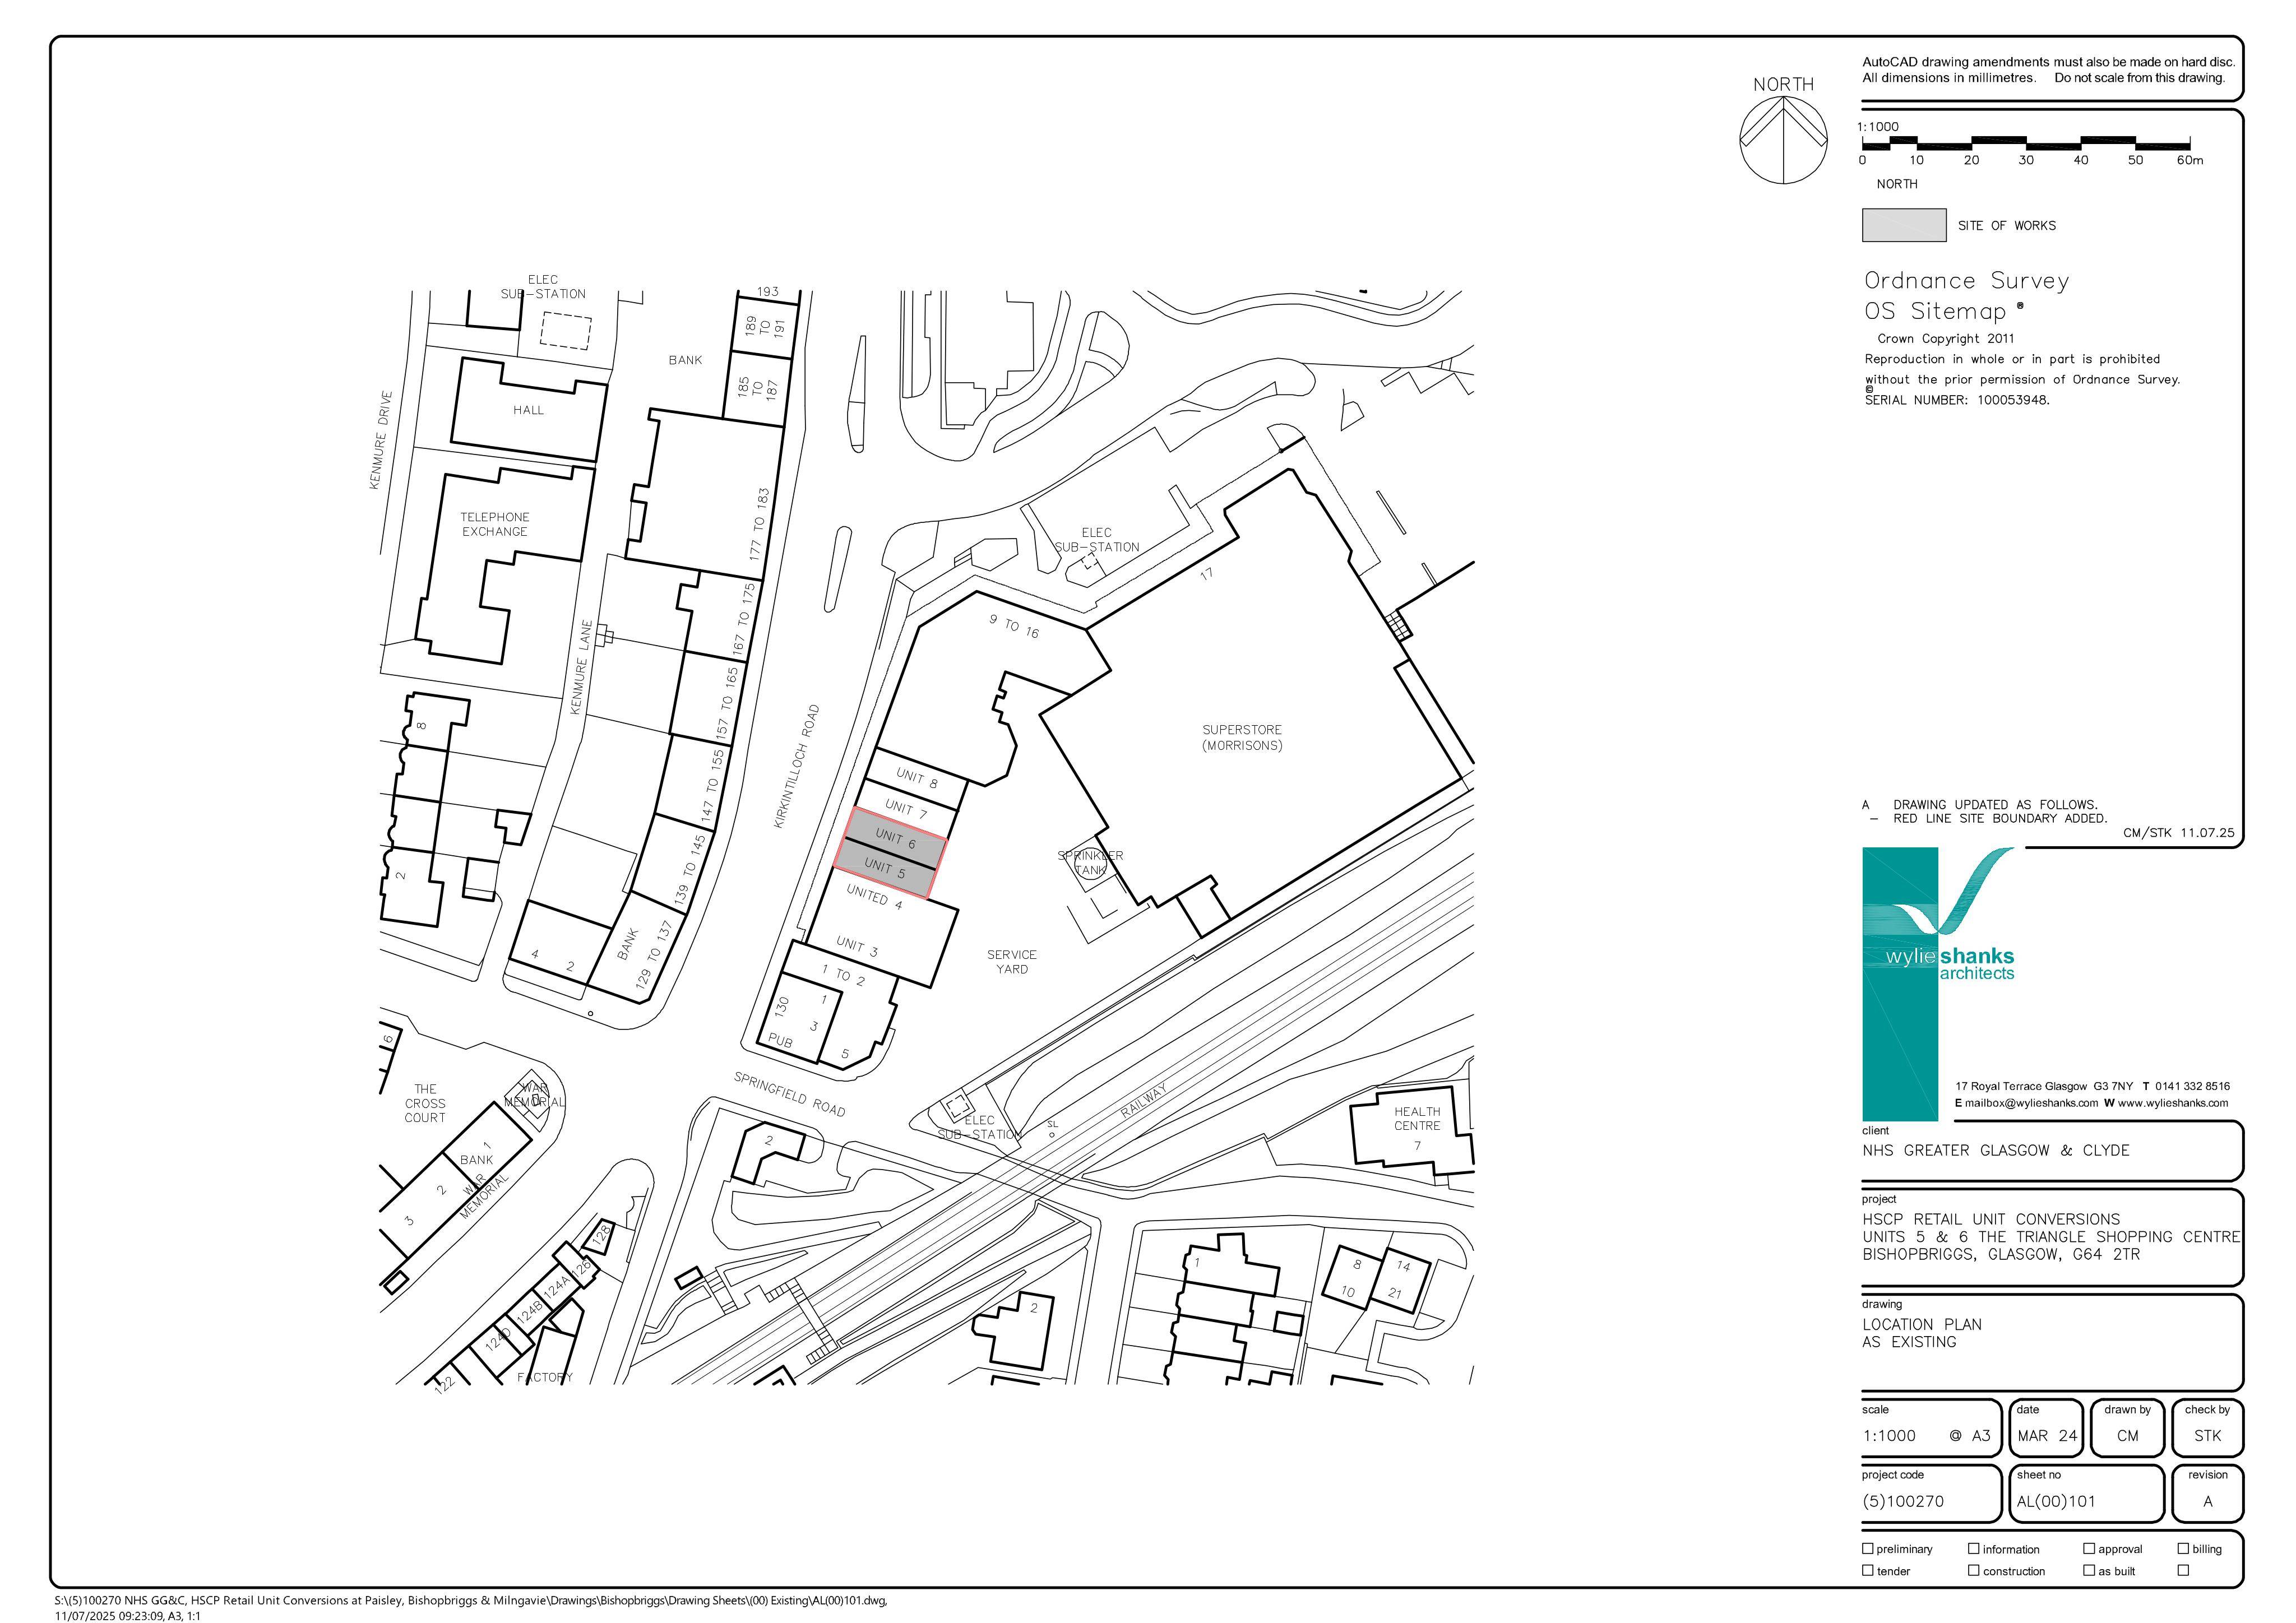Click the SERIAL NUMBER: 100053948 text
The width and height of the screenshot is (2296, 1623).
pyautogui.click(x=1957, y=399)
